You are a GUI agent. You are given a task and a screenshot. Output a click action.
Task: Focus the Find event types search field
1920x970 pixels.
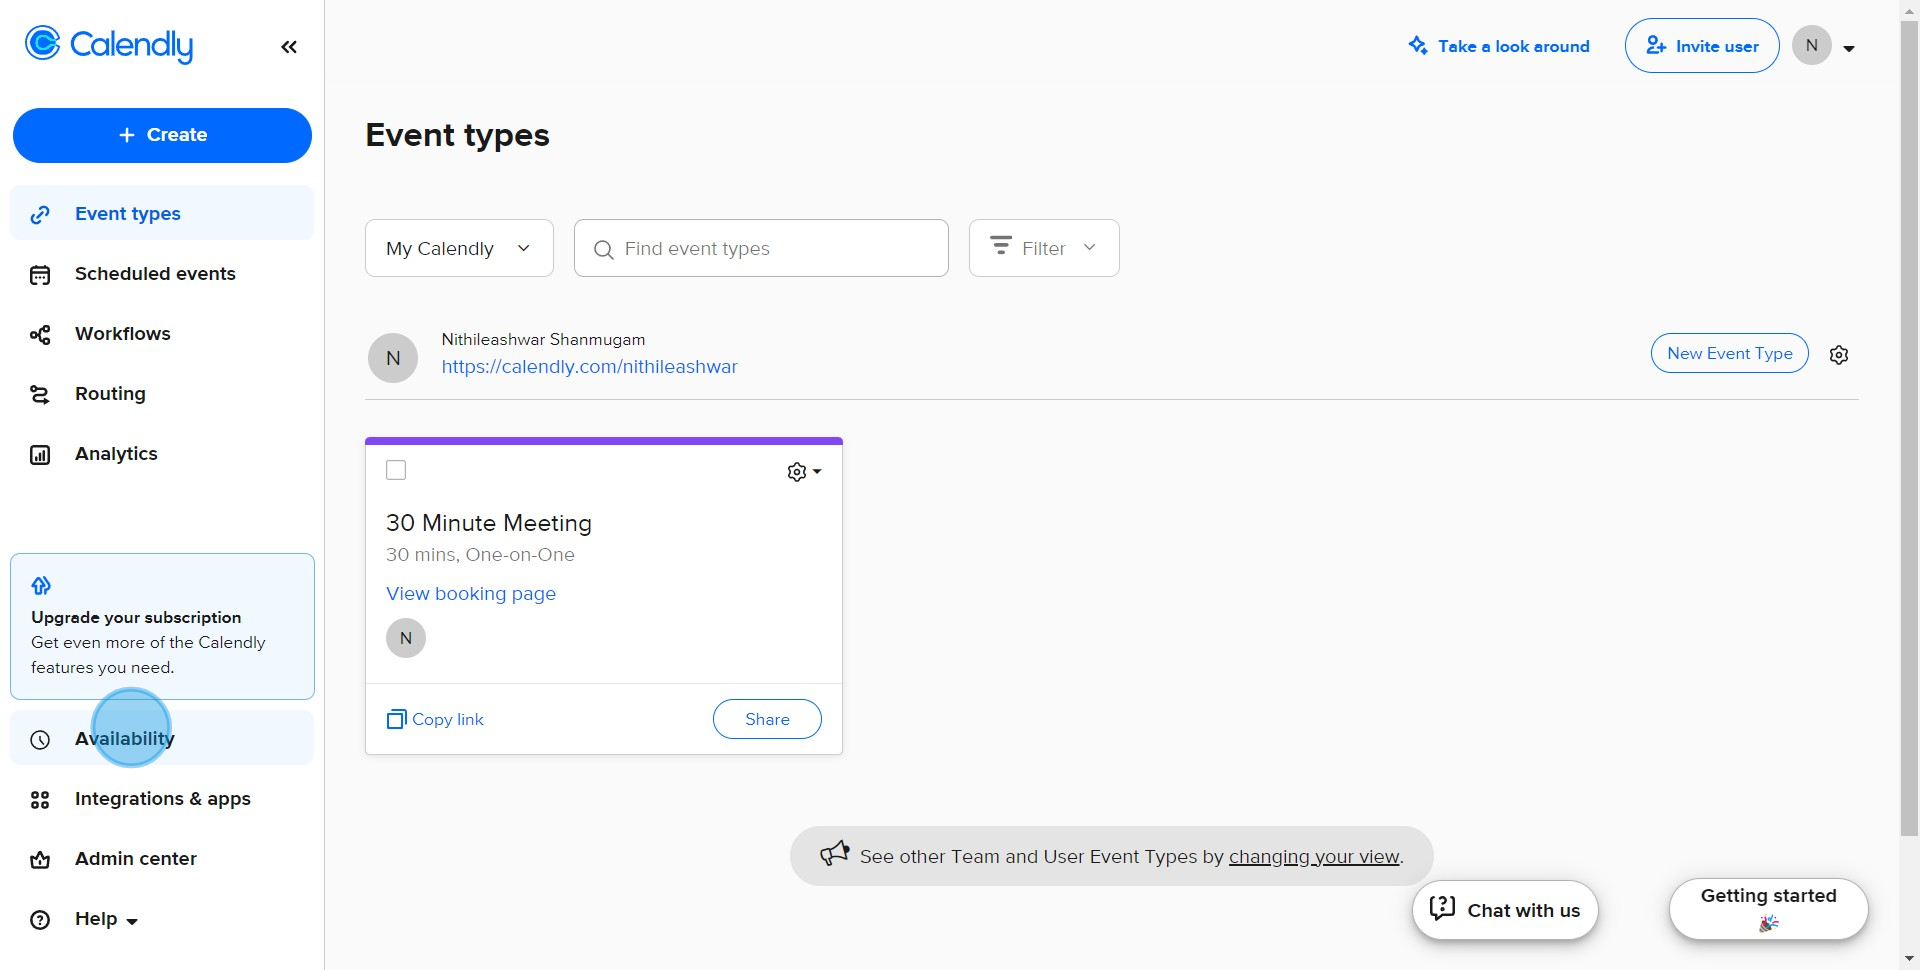click(761, 248)
